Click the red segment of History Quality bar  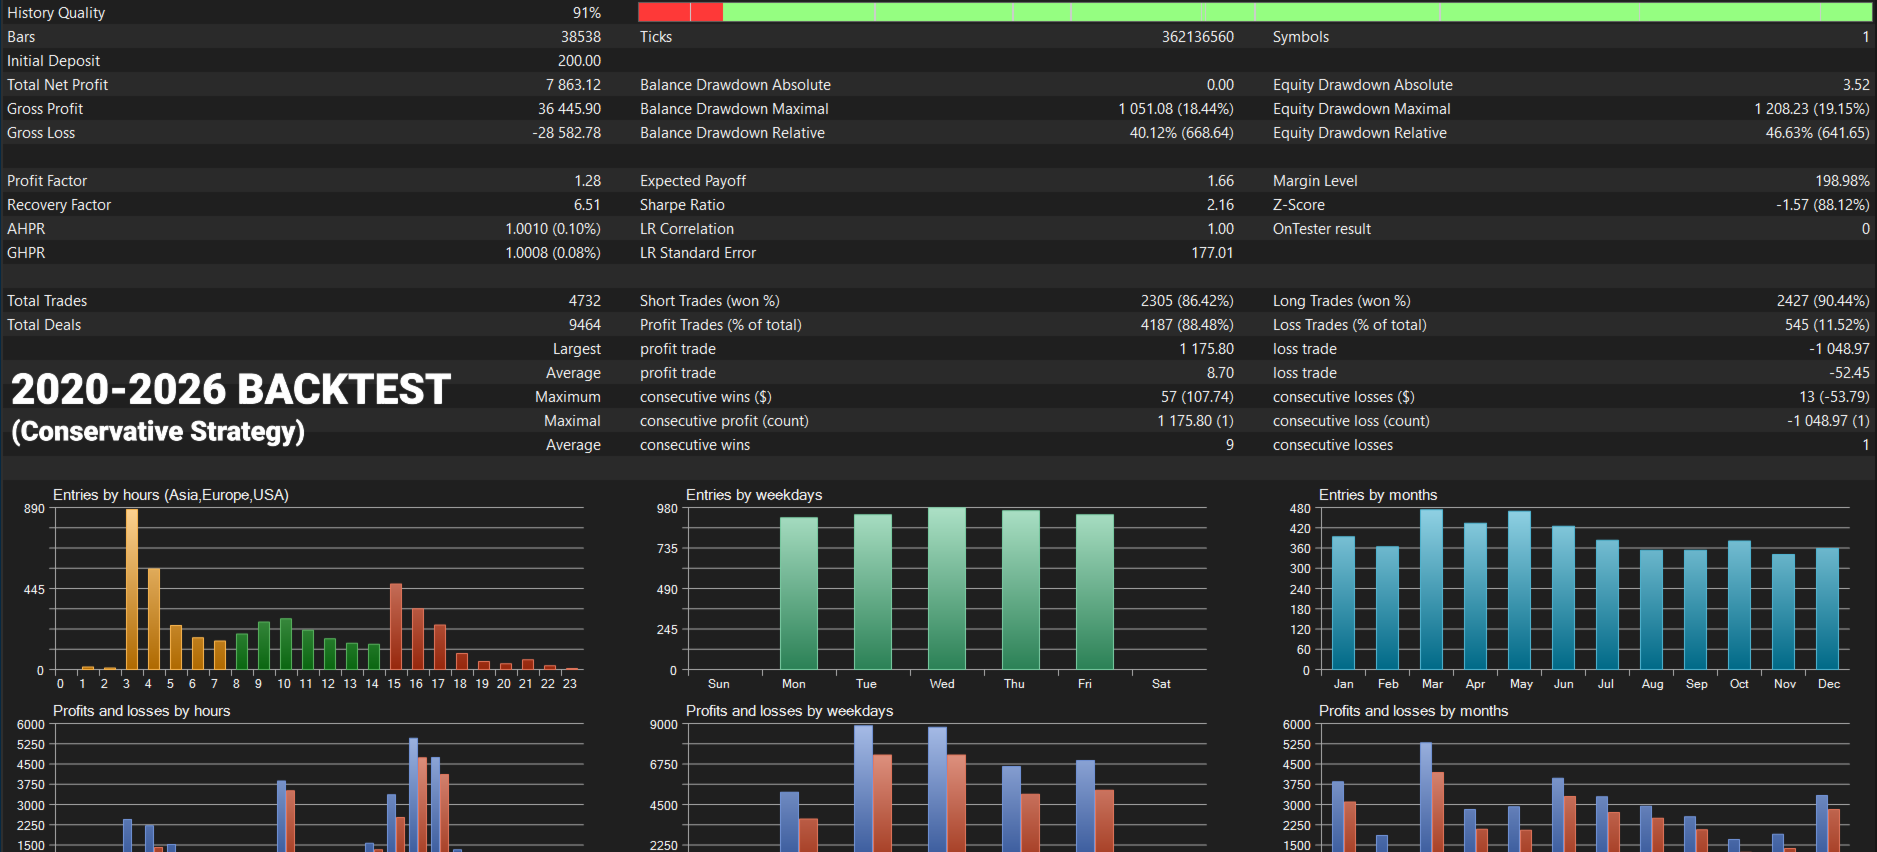[680, 12]
